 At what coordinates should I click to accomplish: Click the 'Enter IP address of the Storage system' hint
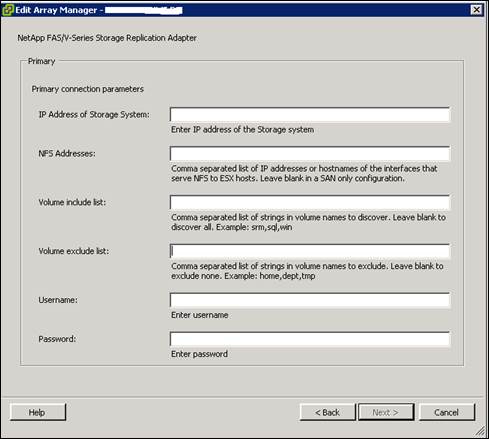(242, 130)
